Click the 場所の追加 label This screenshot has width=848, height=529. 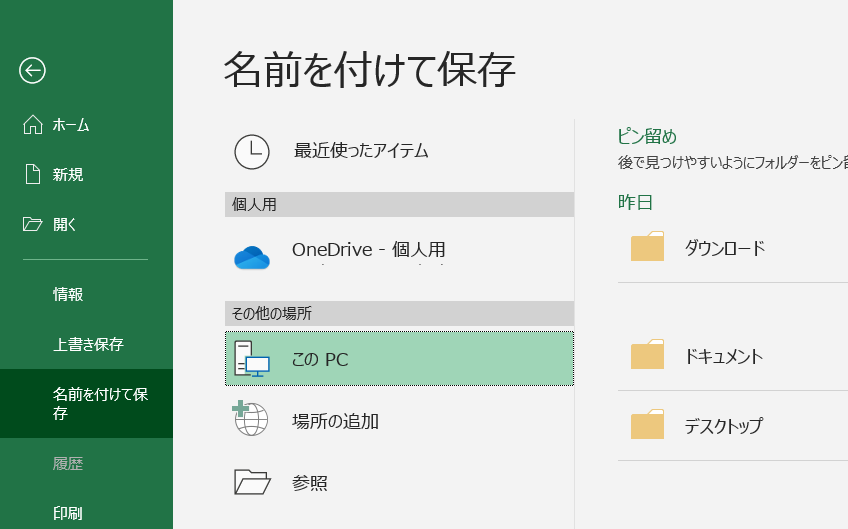point(335,421)
